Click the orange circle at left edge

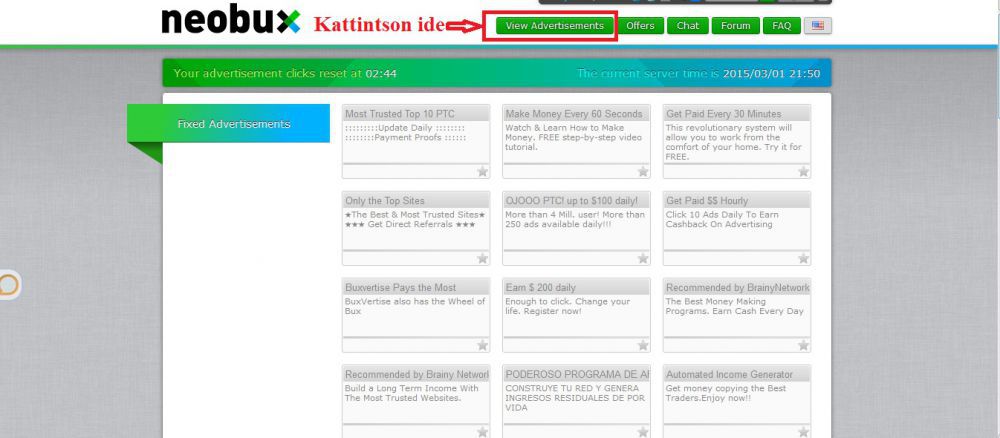pyautogui.click(x=7, y=286)
